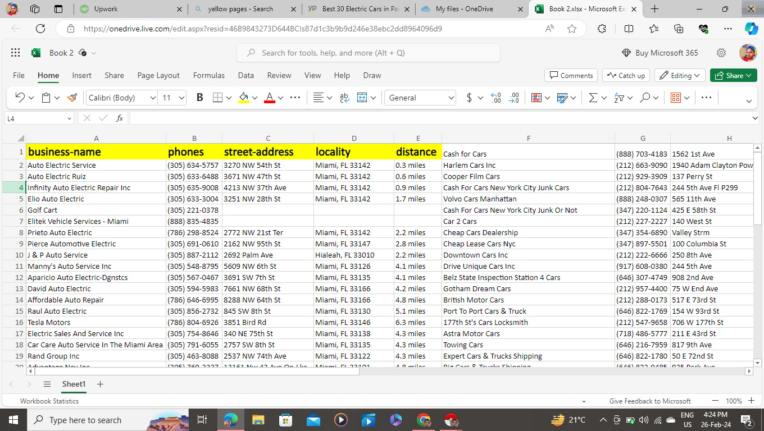The height and width of the screenshot is (431, 764).
Task: Open the Windows Start menu
Action: pos(13,420)
